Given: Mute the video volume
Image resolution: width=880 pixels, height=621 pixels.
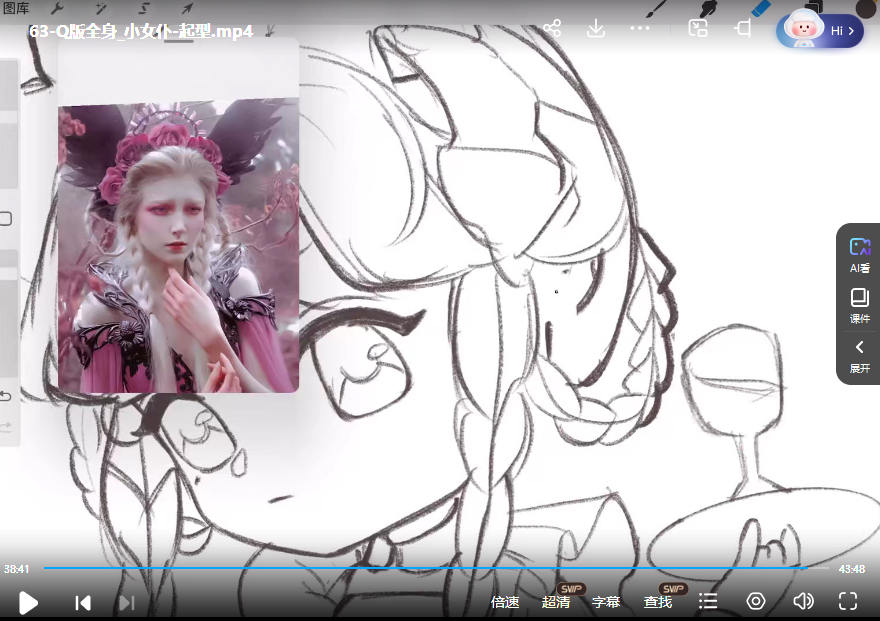Looking at the screenshot, I should (x=803, y=601).
